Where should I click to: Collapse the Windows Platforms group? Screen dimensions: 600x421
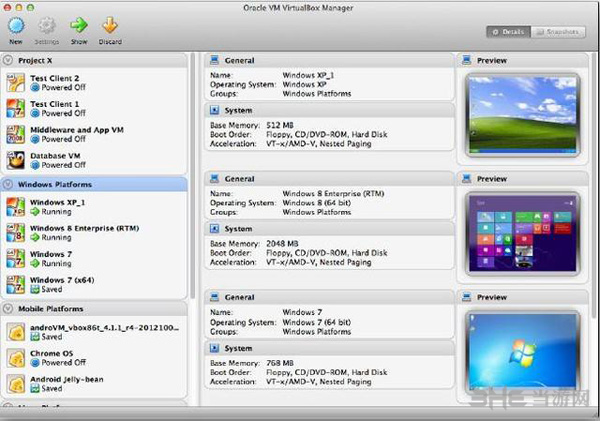9,185
